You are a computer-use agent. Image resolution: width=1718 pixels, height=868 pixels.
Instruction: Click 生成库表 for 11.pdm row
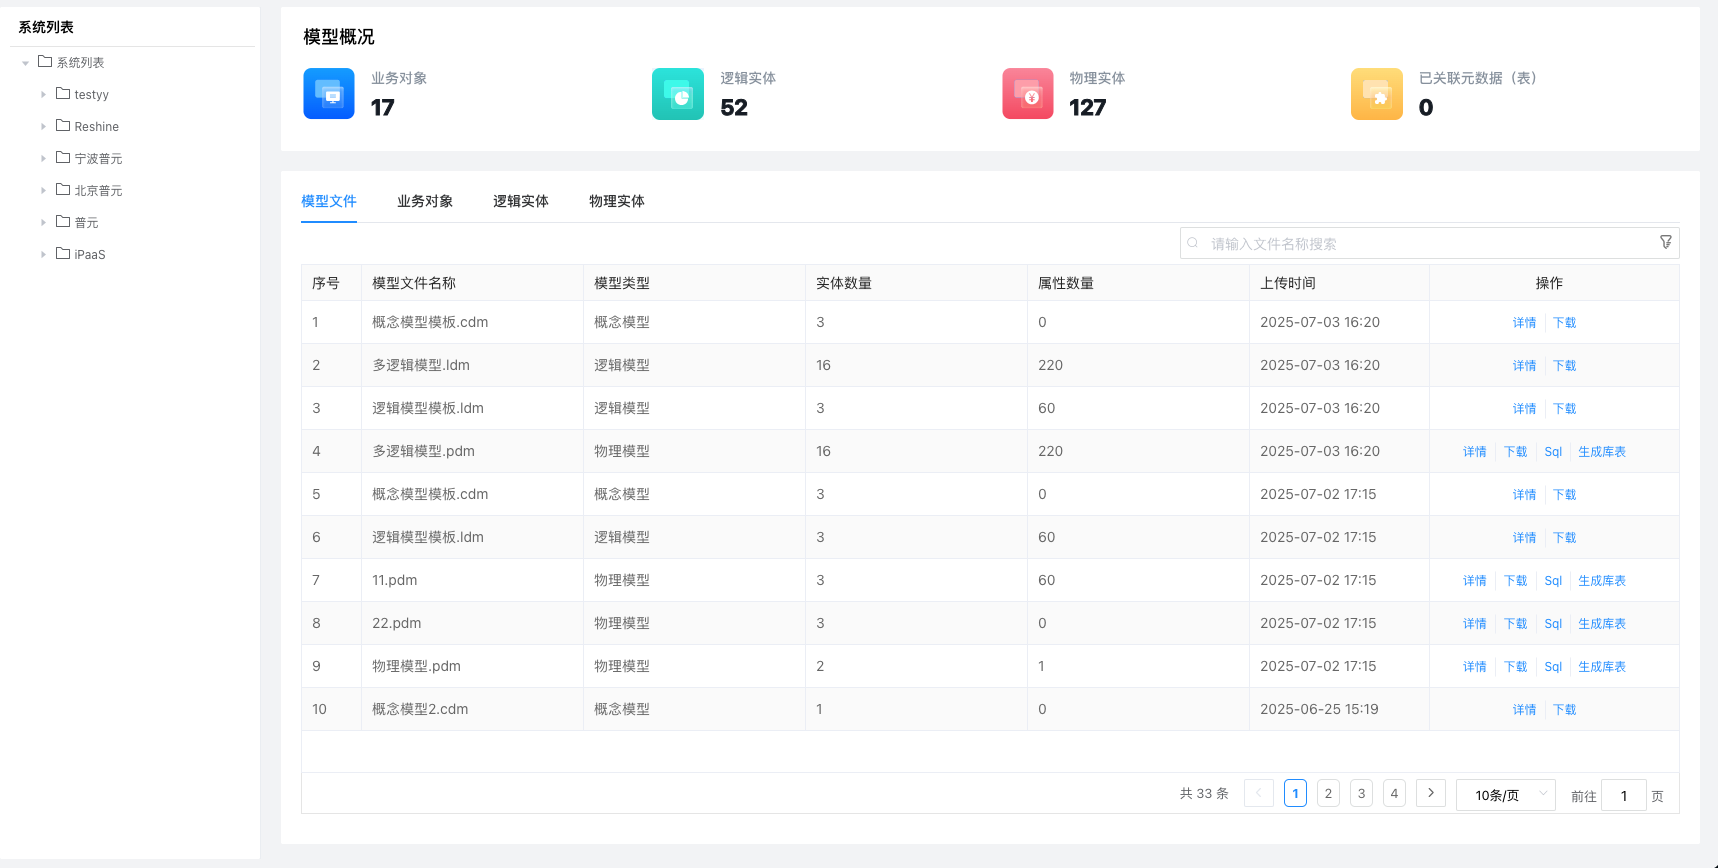1601,581
